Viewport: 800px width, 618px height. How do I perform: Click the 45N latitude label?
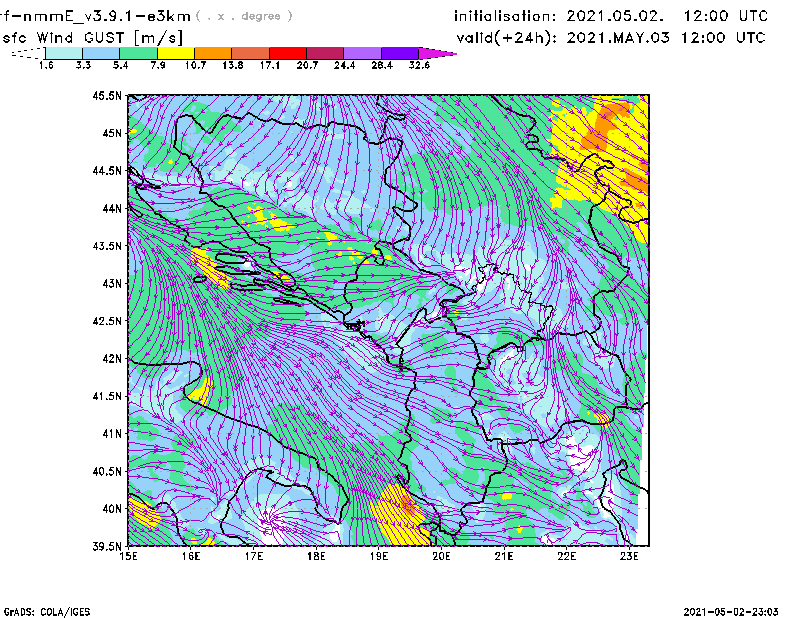[x=112, y=133]
